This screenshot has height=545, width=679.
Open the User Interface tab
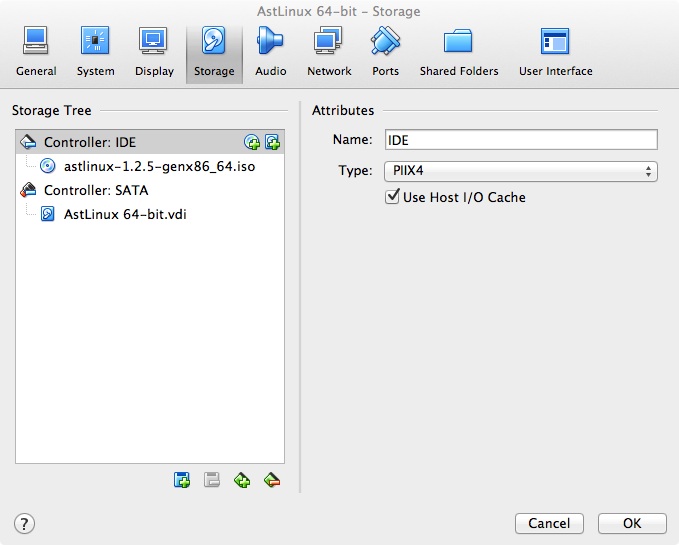pos(556,52)
